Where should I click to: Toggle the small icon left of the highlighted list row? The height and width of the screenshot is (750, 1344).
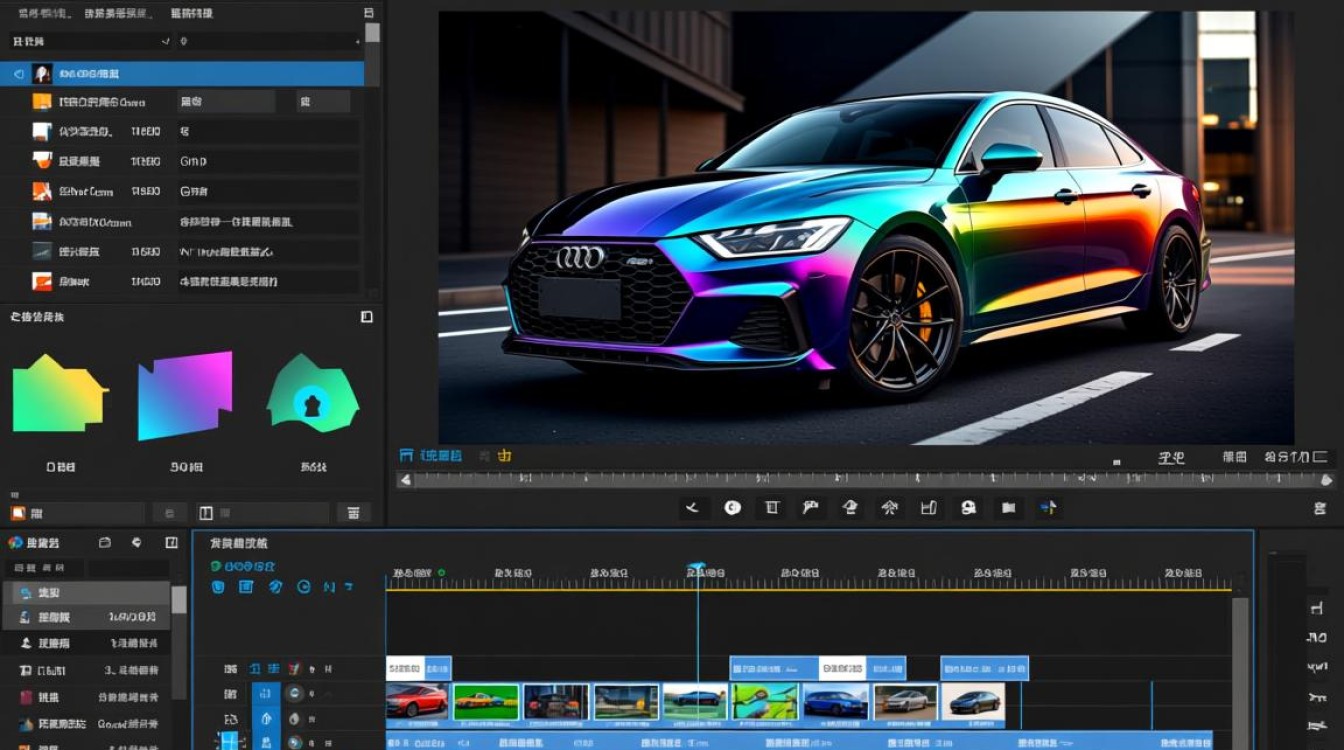[x=18, y=74]
